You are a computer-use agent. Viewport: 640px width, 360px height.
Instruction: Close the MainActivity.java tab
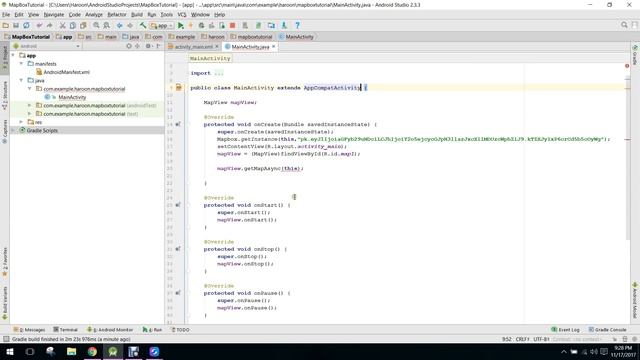[x=274, y=47]
